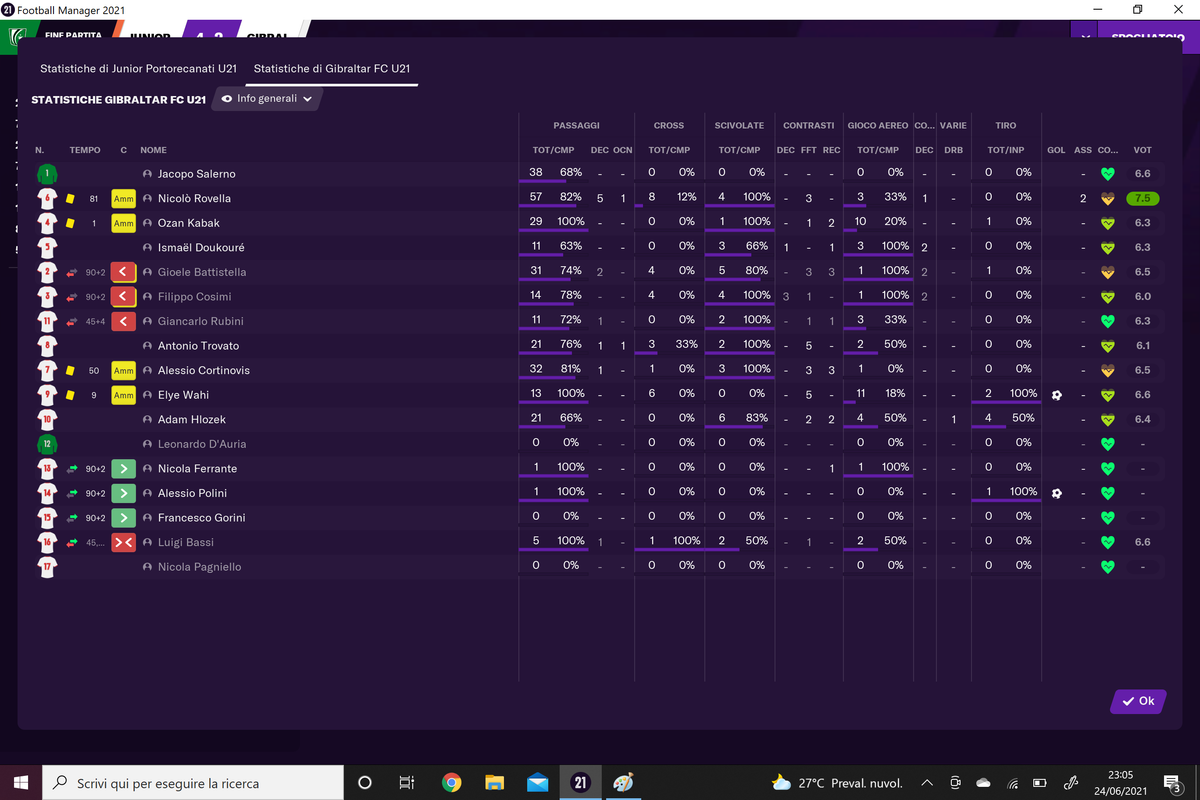
Task: Sort by the DRB column header
Action: (x=953, y=150)
